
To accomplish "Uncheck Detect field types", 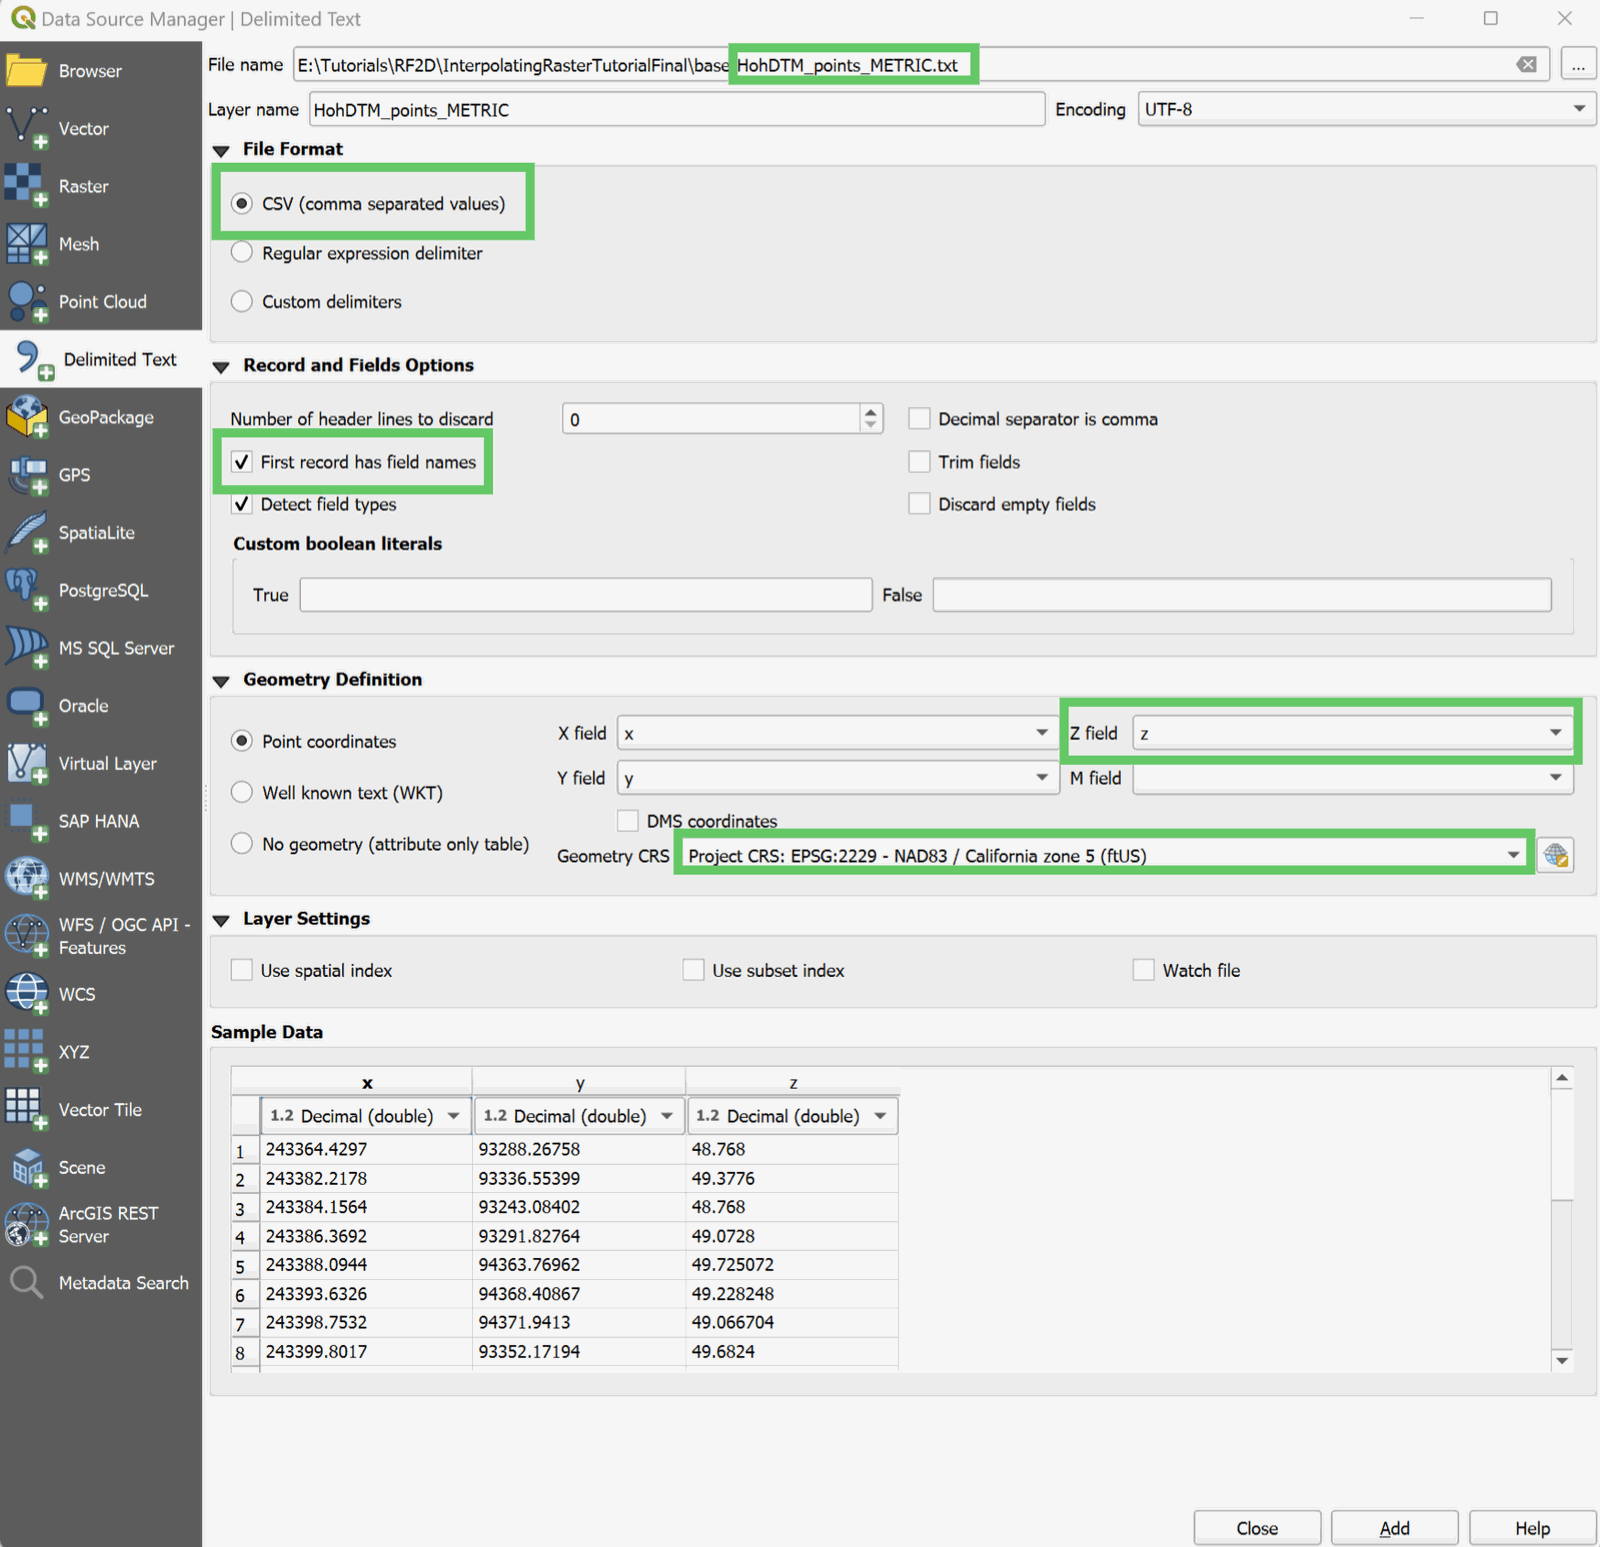I will coord(242,504).
